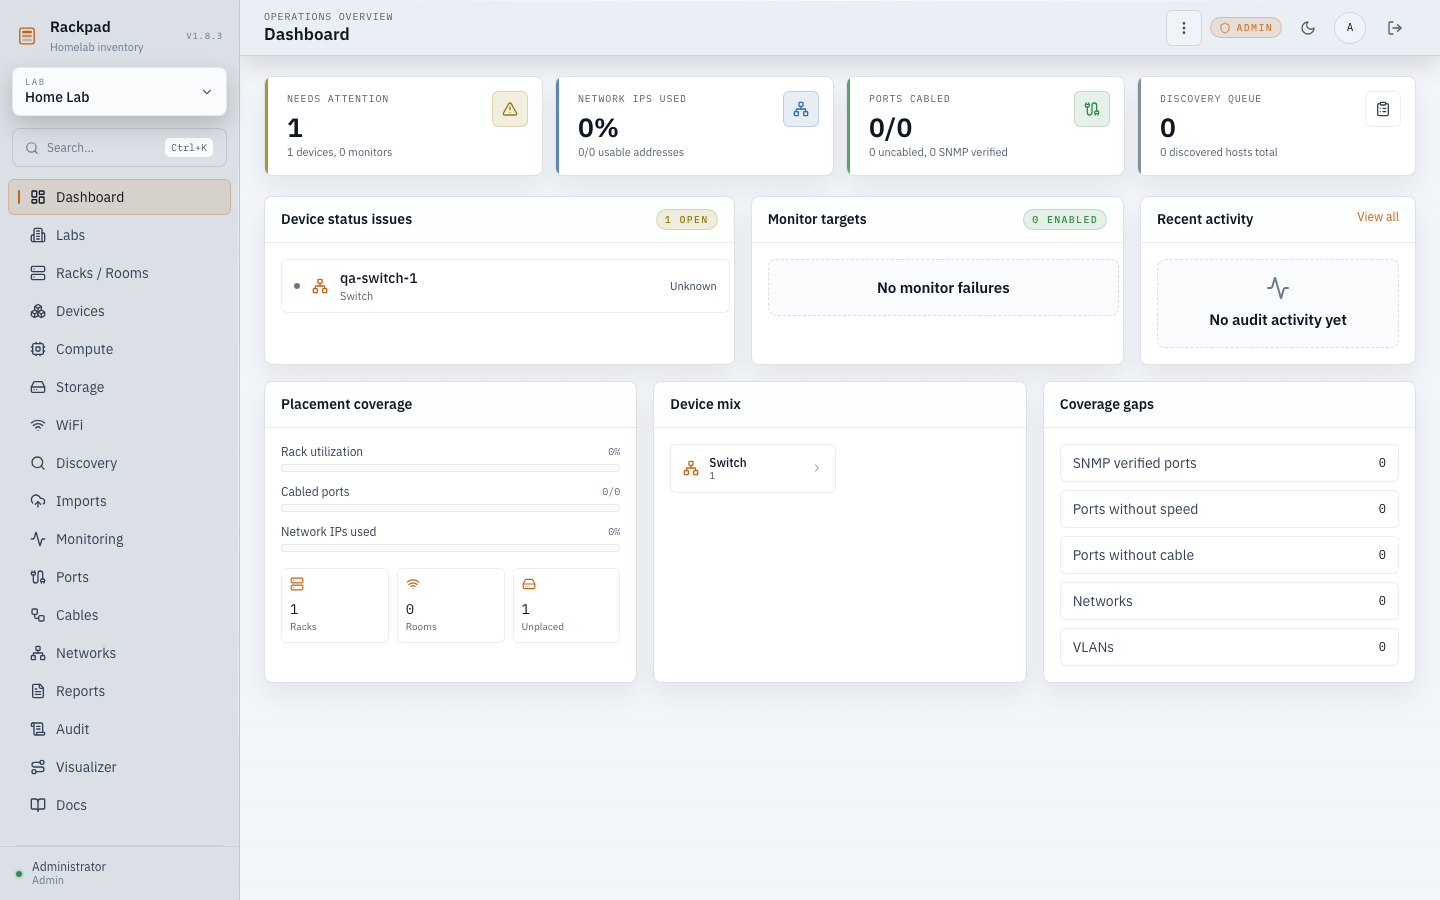Click the Imports upload icon
Viewport: 1440px width, 900px height.
[38, 501]
